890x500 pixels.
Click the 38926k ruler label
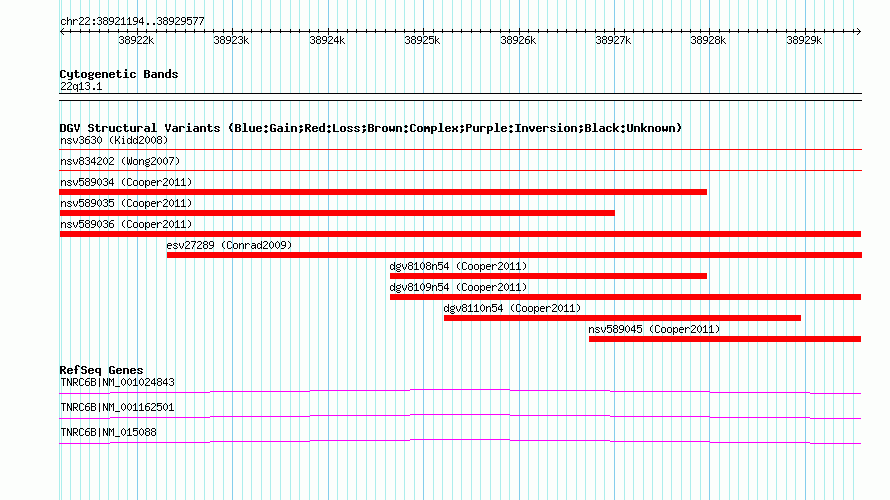click(x=518, y=41)
